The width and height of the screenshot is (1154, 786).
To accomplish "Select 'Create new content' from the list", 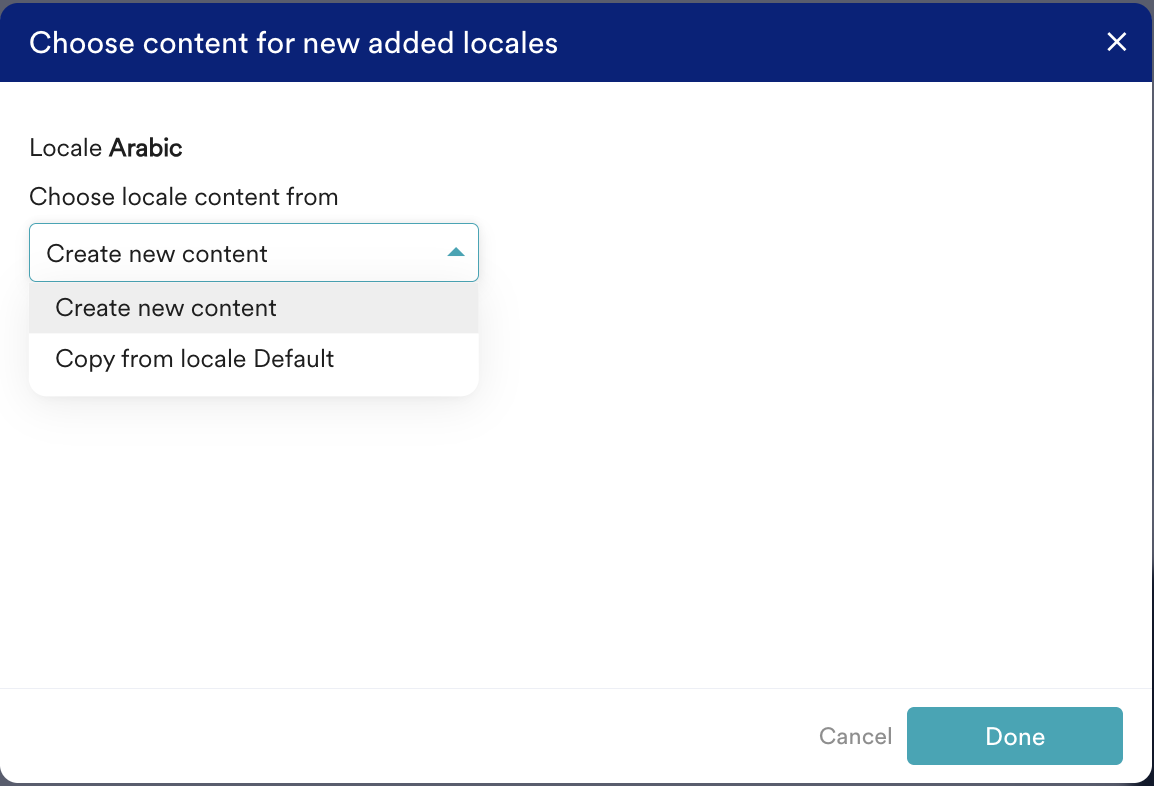I will [166, 308].
